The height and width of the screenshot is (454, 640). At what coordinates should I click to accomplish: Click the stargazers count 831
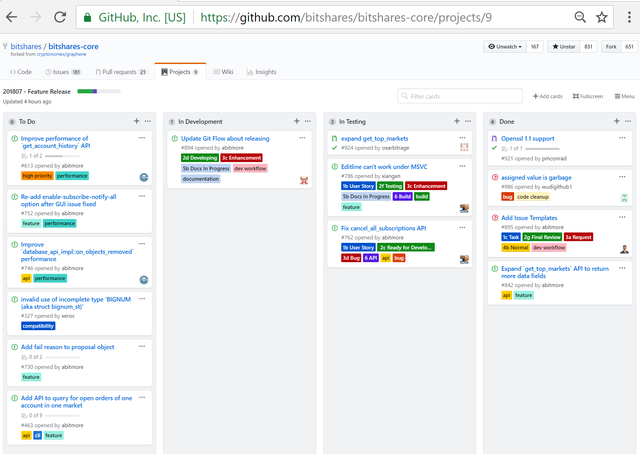588,47
